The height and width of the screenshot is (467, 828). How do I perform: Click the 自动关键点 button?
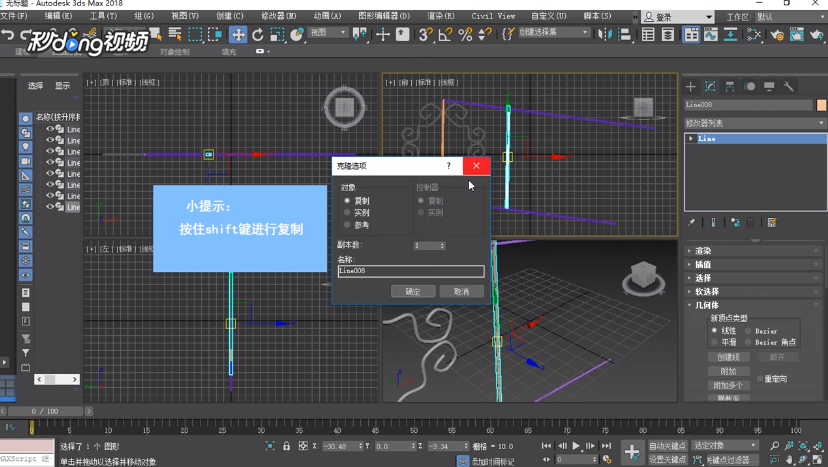pyautogui.click(x=668, y=446)
